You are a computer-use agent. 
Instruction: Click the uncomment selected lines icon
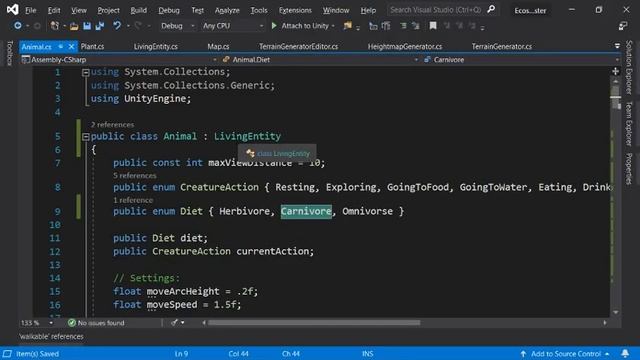416,26
